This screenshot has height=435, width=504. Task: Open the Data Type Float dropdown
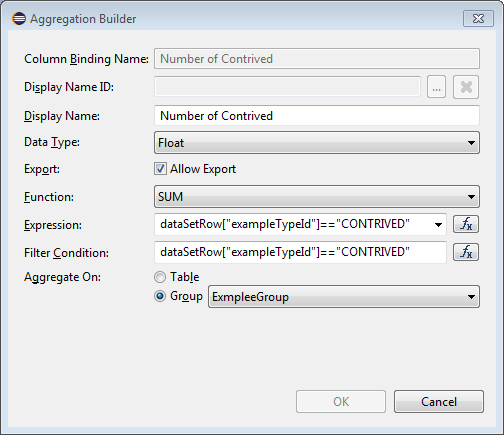[x=317, y=143]
